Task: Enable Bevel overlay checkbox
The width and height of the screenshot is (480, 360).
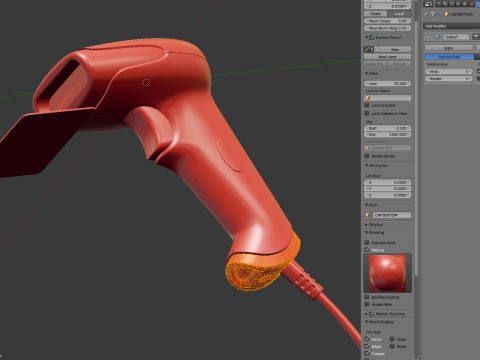Action: [x=392, y=346]
